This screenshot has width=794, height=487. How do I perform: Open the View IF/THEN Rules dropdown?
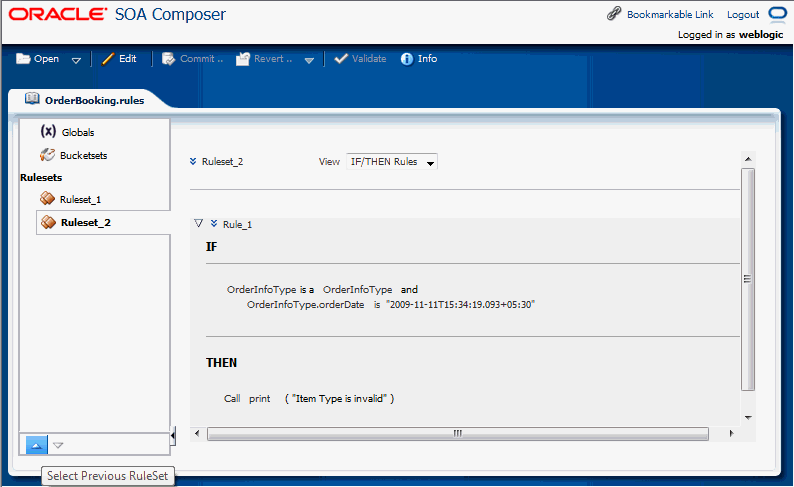coord(392,161)
